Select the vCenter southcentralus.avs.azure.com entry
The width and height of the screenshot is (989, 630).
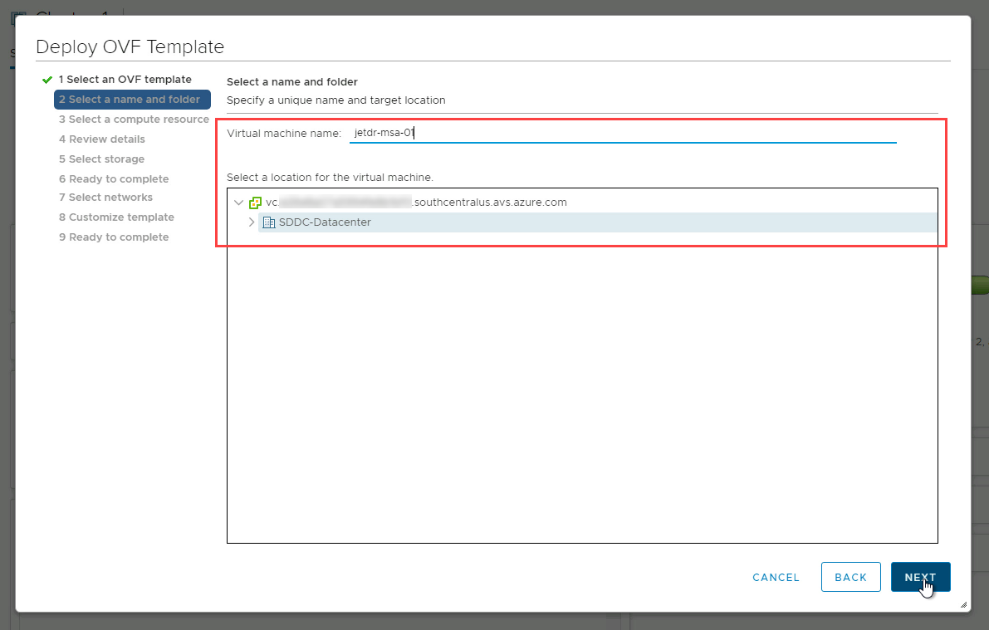coord(416,202)
